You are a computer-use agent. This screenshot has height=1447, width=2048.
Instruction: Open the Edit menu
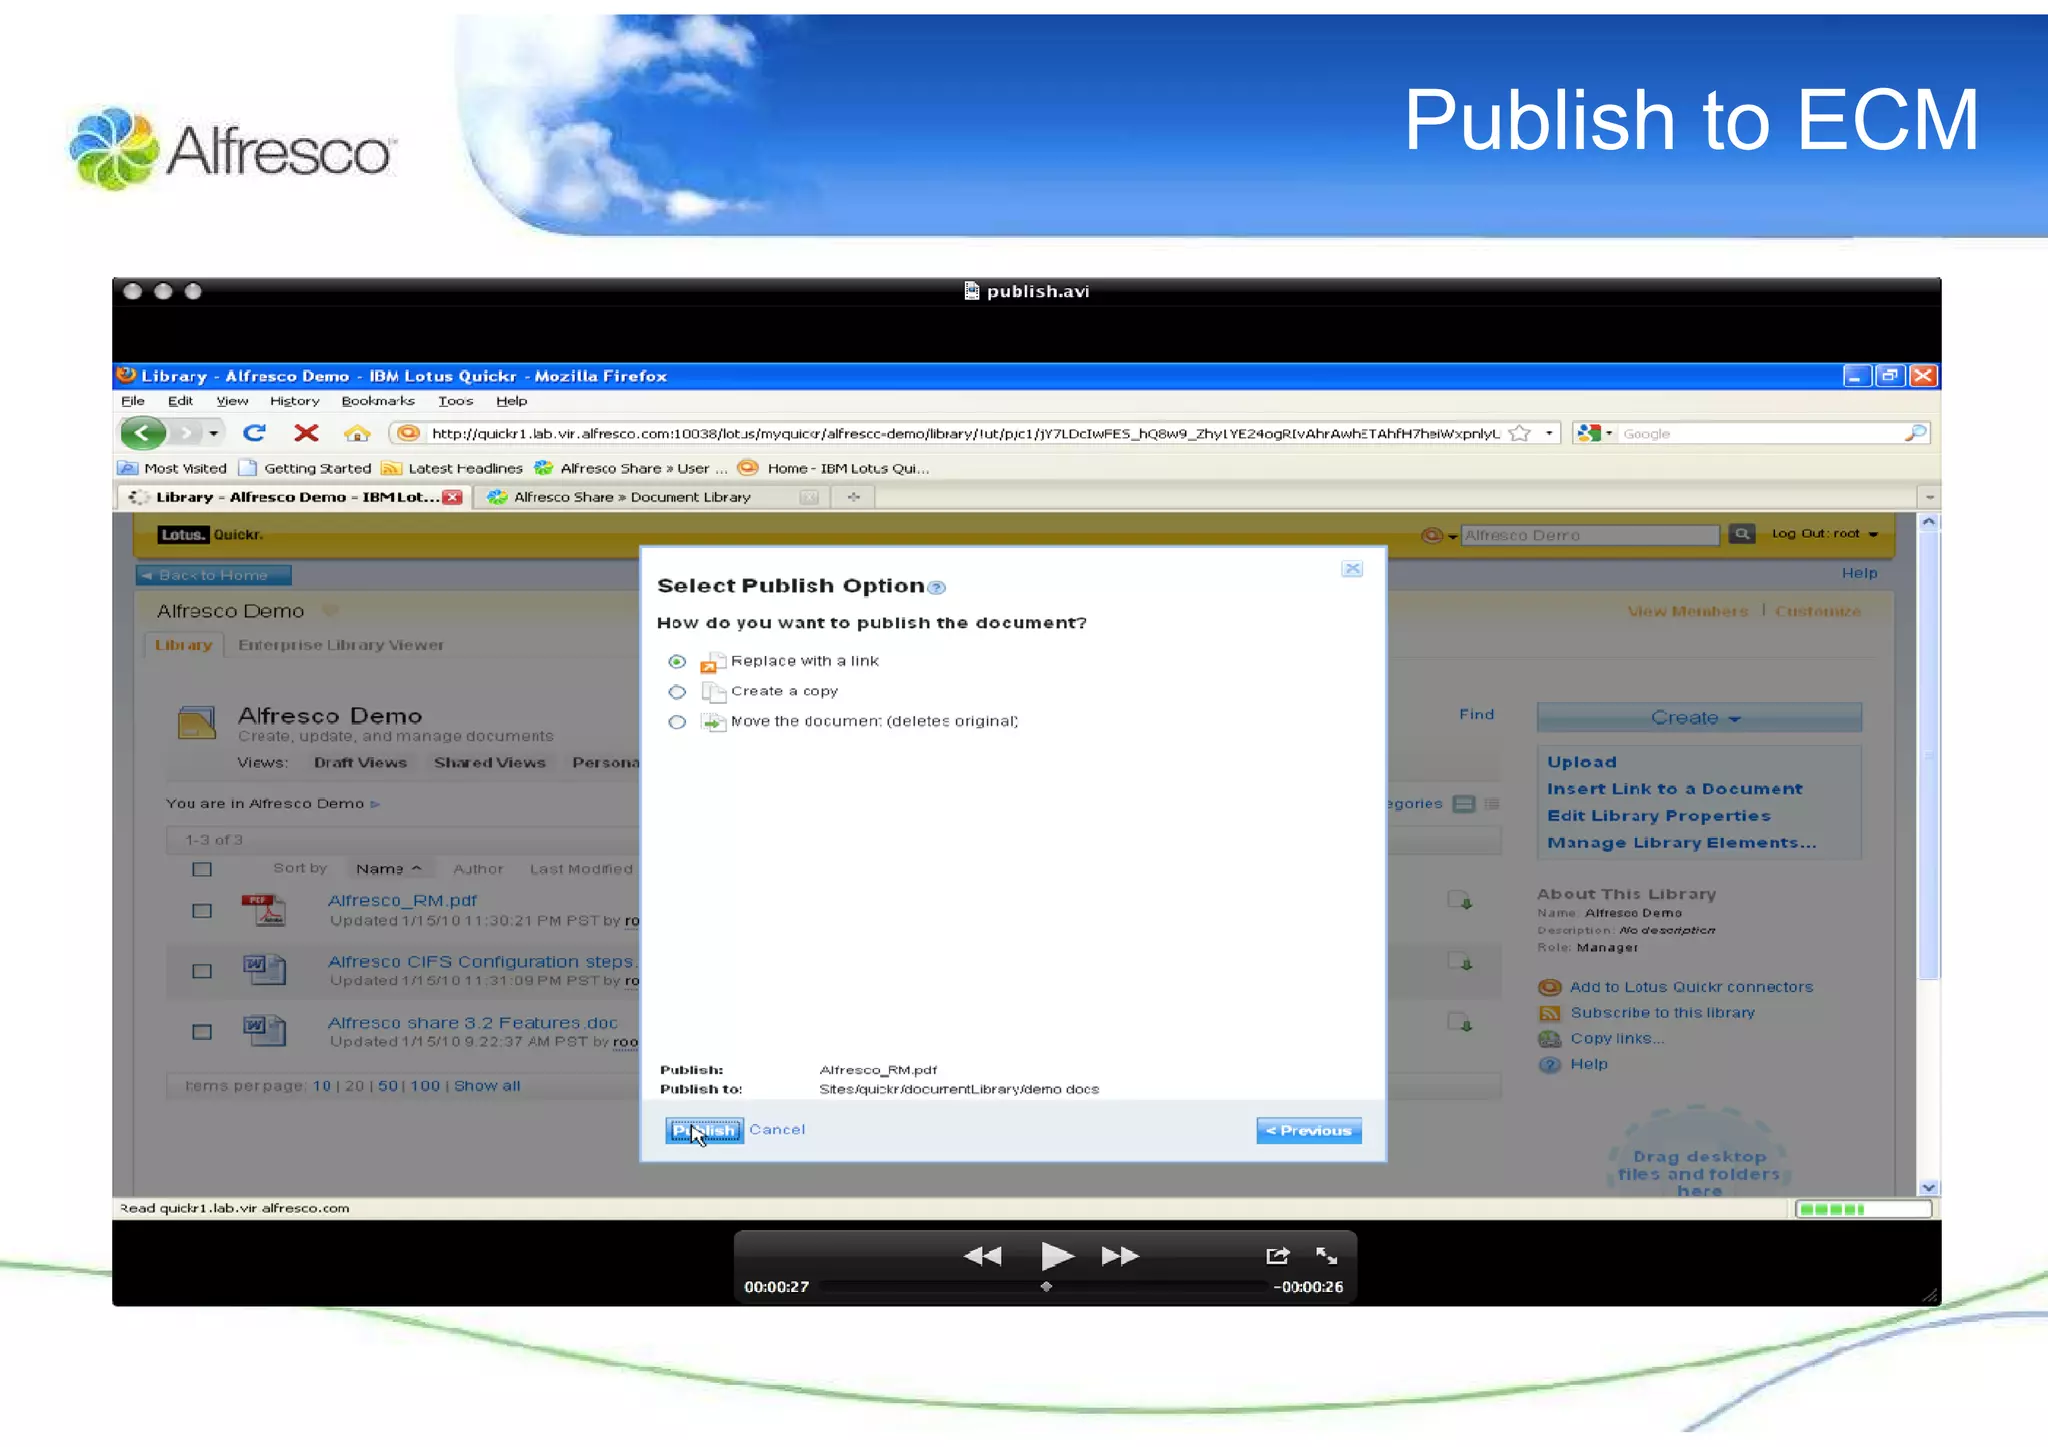(180, 401)
